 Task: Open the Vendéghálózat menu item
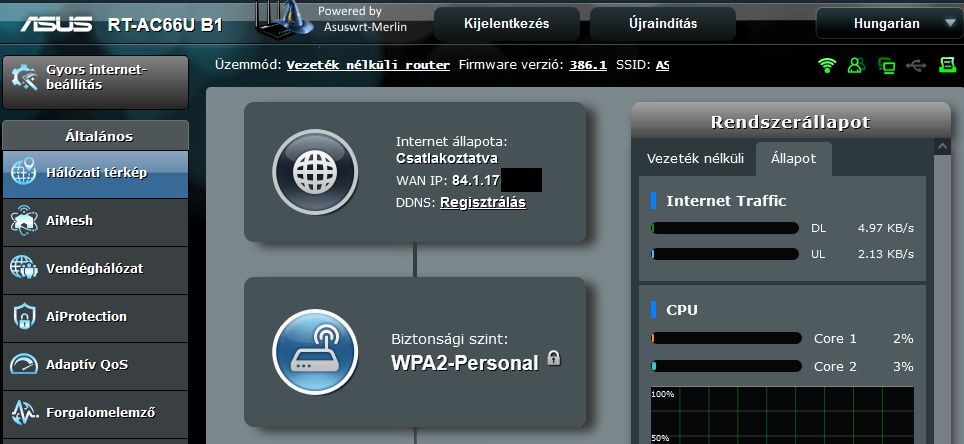95,270
